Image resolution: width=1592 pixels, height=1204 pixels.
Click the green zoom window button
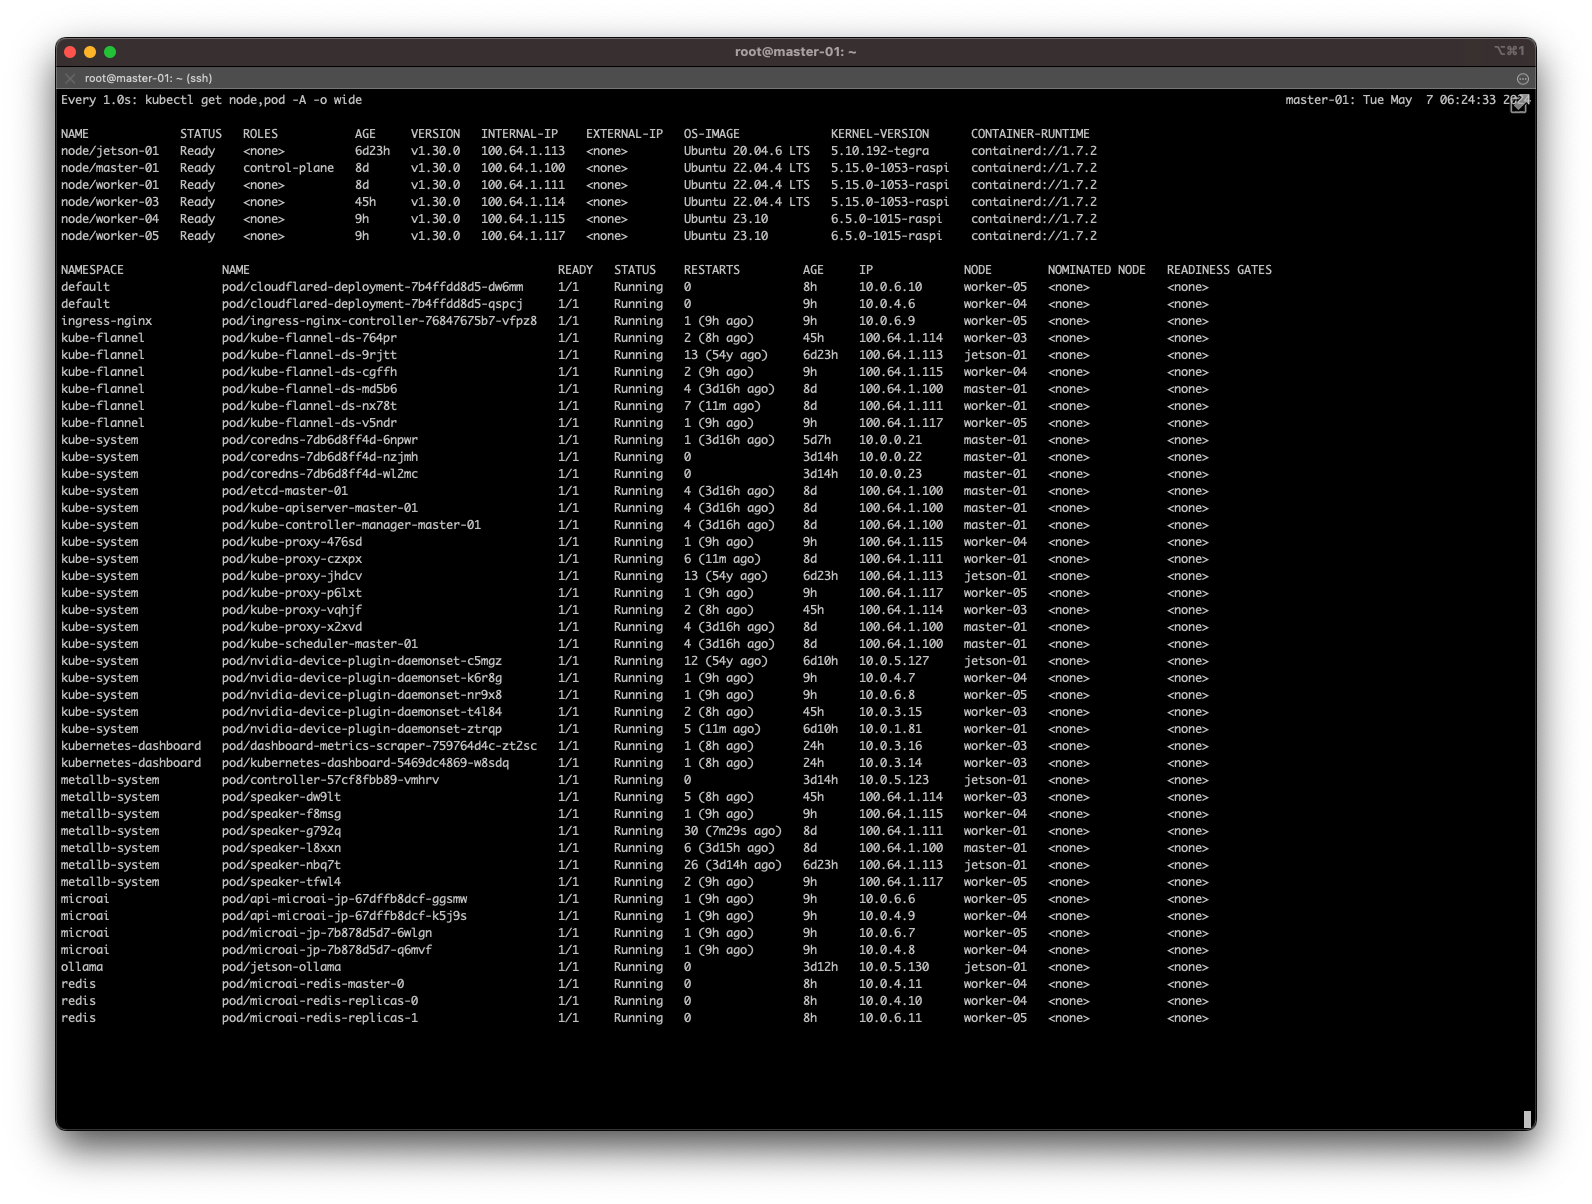110,52
